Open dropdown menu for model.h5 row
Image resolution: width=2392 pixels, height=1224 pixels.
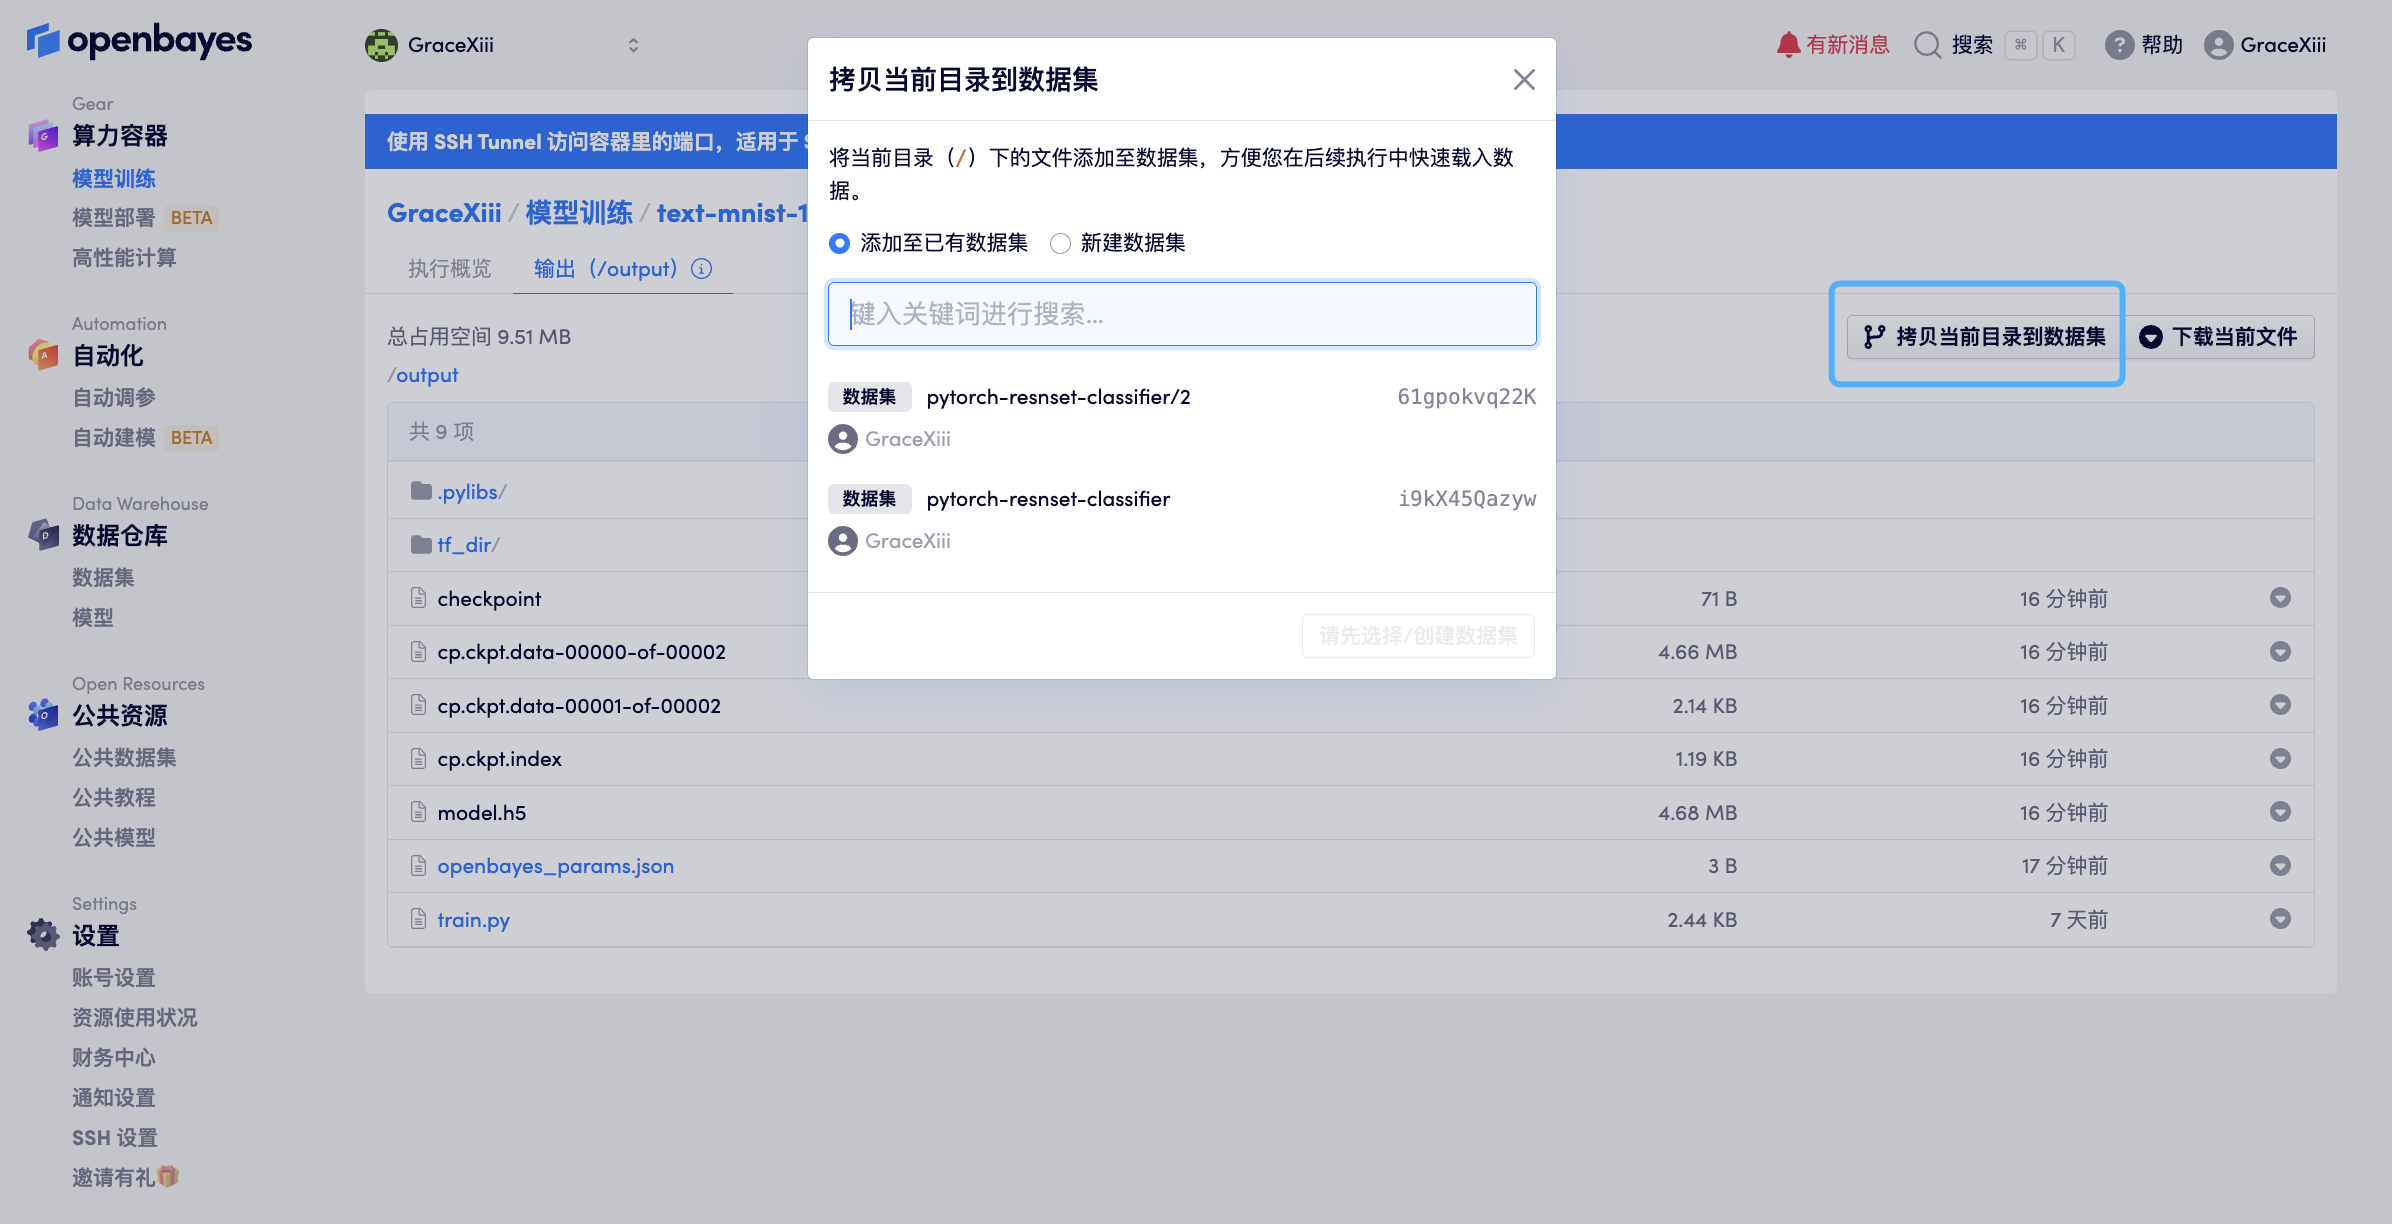tap(2279, 812)
